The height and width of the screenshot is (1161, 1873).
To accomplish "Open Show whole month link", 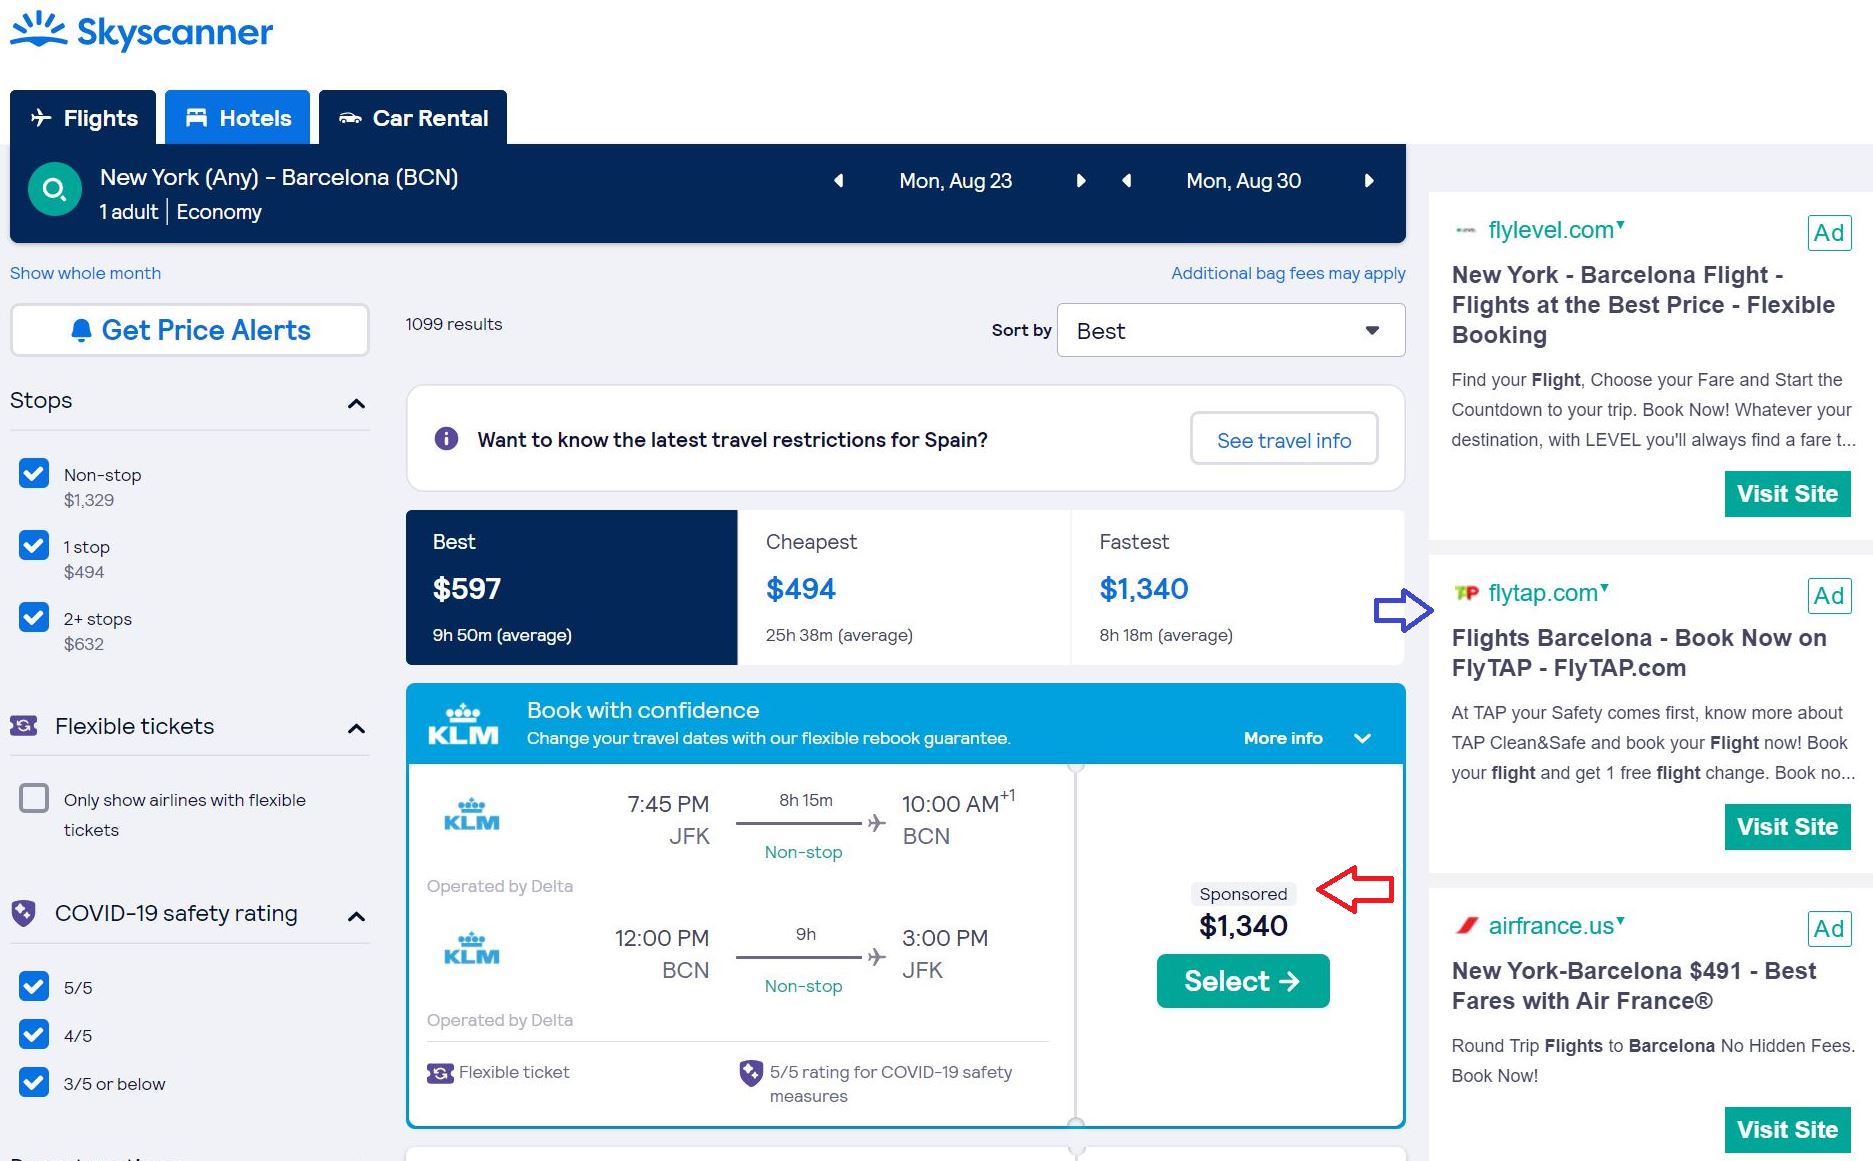I will [85, 273].
